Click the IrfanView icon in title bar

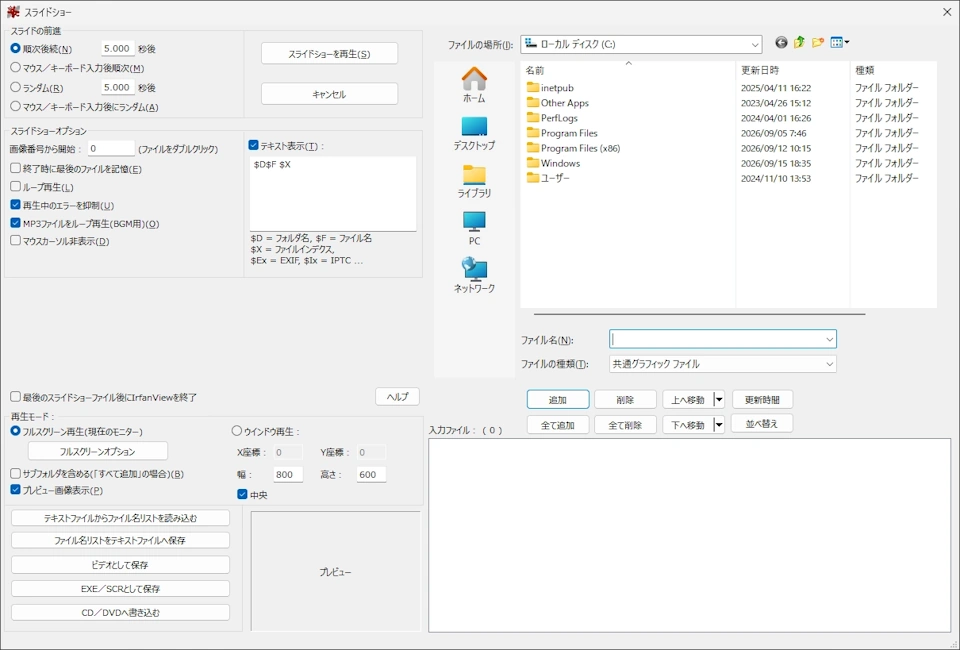[x=13, y=12]
